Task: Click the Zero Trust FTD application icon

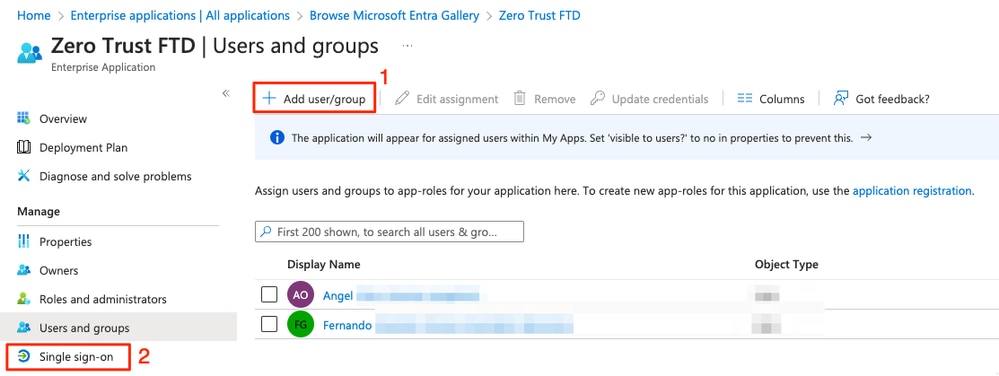Action: (x=30, y=52)
